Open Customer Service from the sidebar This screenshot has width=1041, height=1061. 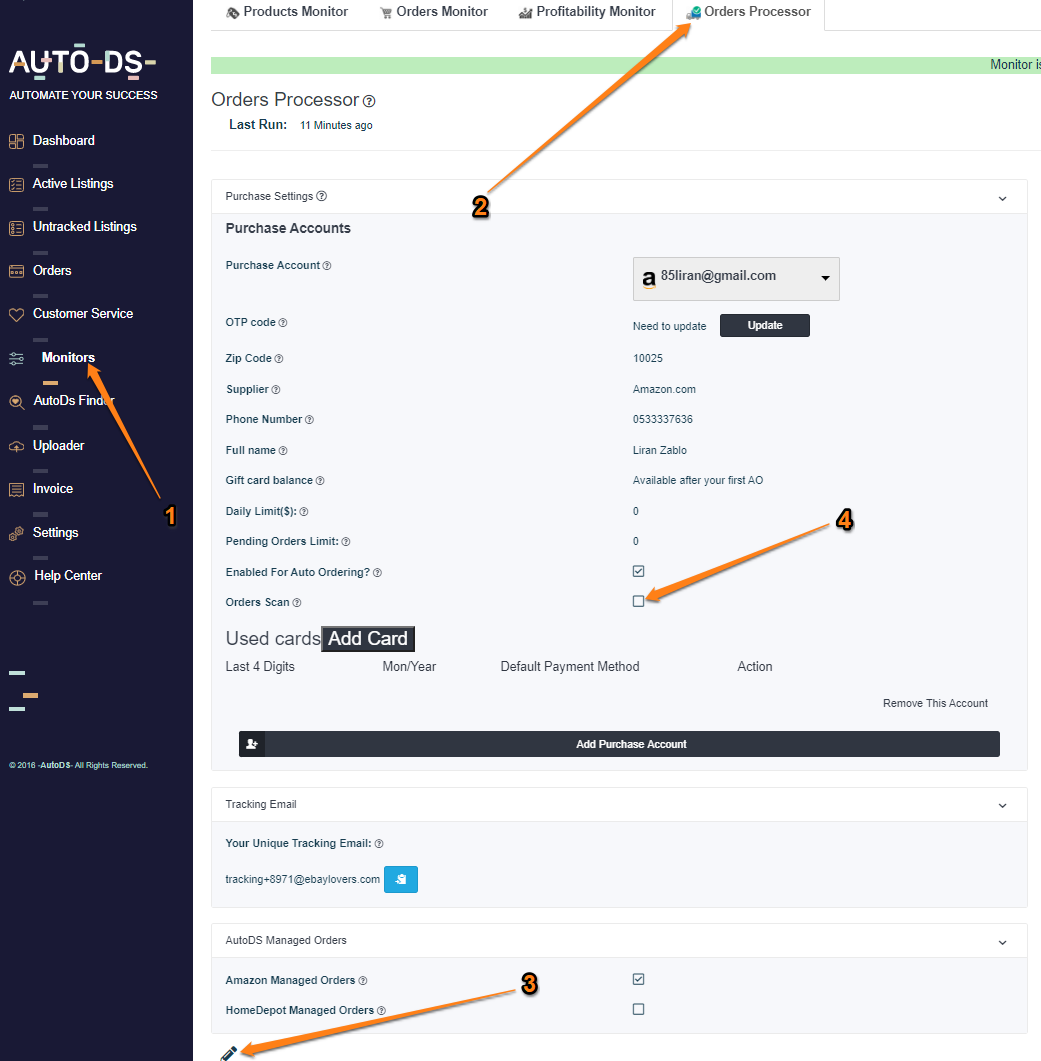(x=83, y=314)
